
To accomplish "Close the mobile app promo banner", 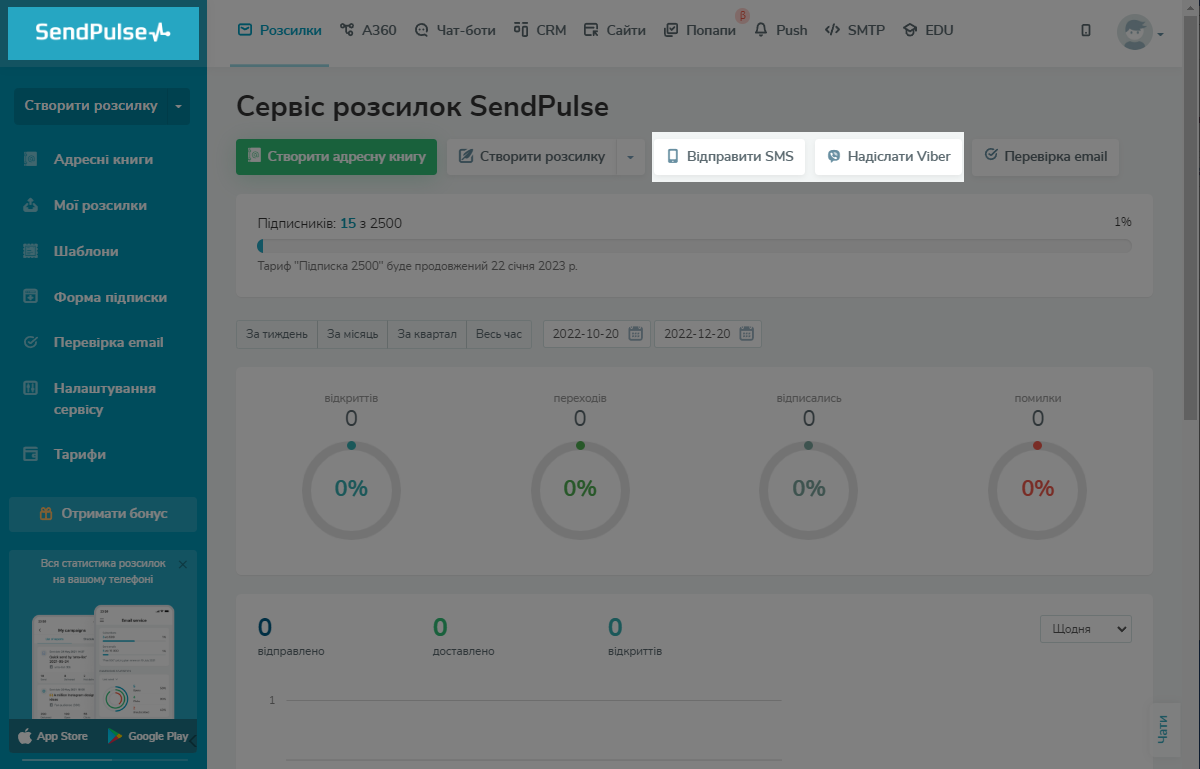I will (x=182, y=565).
